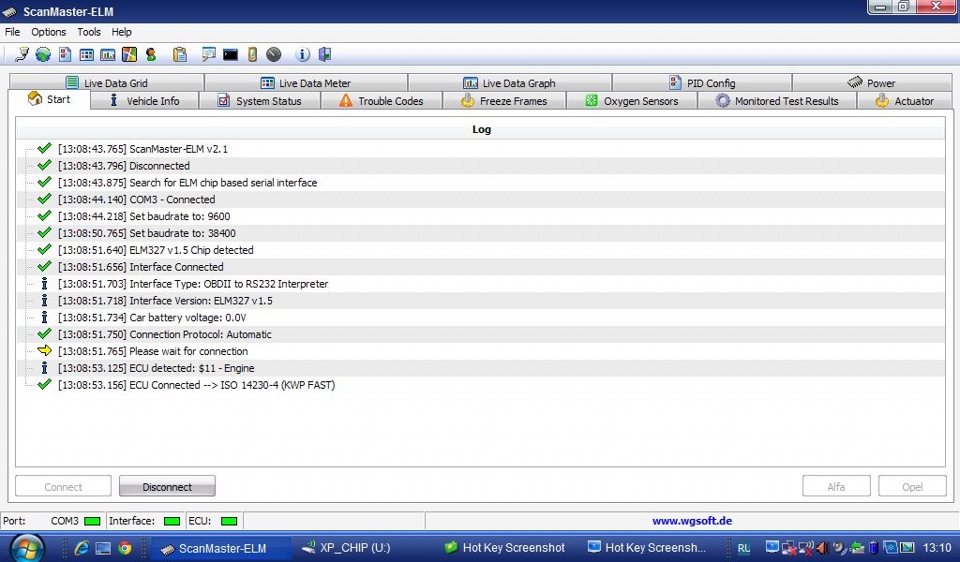Select log row 'Set baudrate to: 38400'
This screenshot has height=562, width=960.
481,233
